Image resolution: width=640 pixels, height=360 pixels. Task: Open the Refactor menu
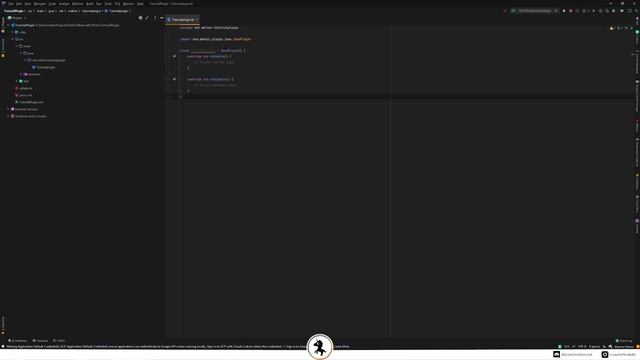78,4
